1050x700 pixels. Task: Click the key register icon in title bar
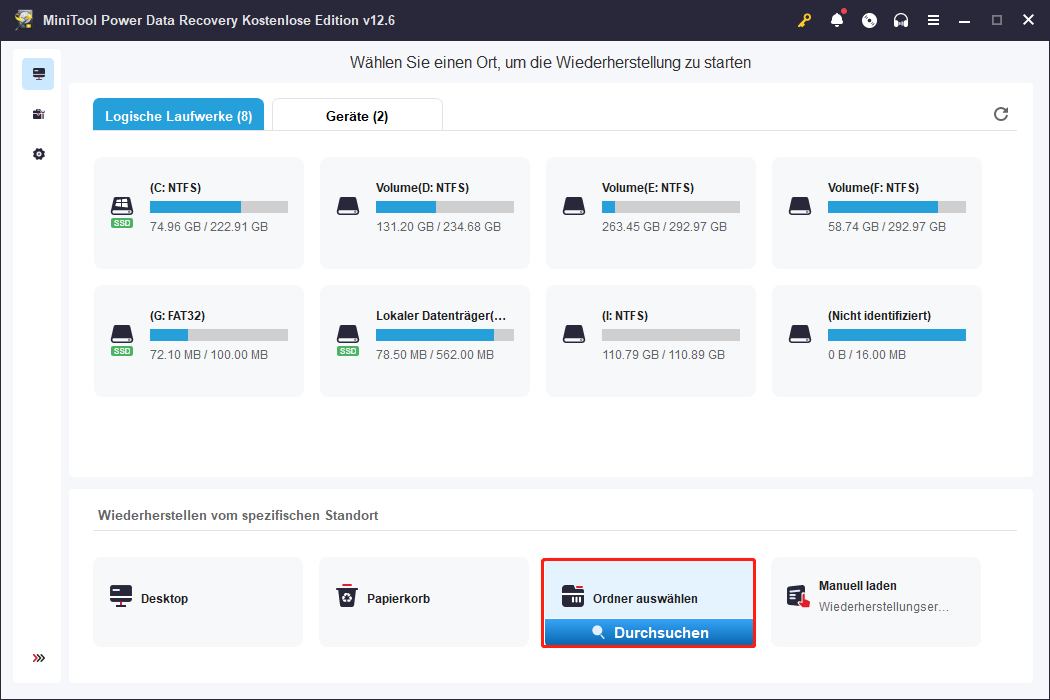tap(804, 20)
